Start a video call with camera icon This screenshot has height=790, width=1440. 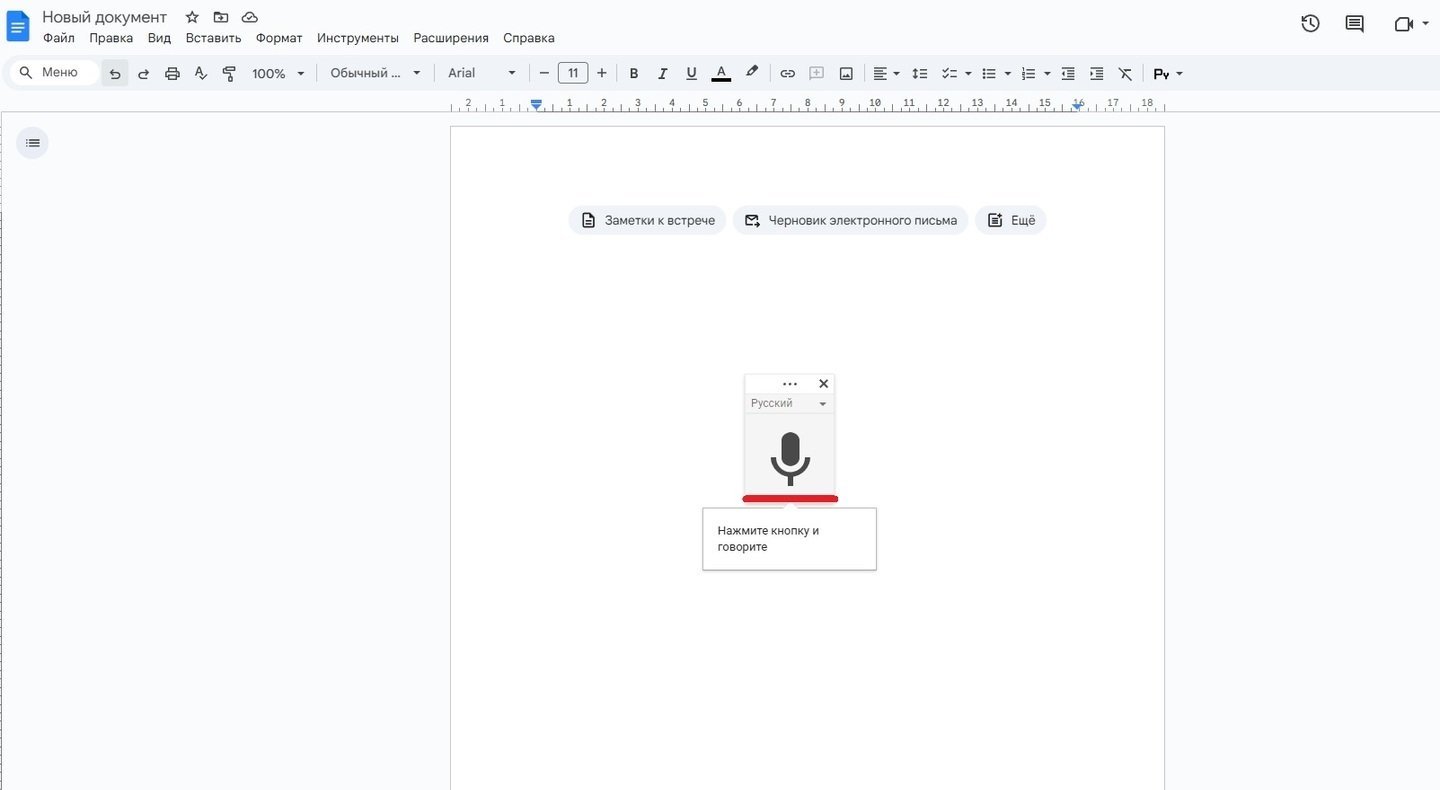click(1403, 24)
